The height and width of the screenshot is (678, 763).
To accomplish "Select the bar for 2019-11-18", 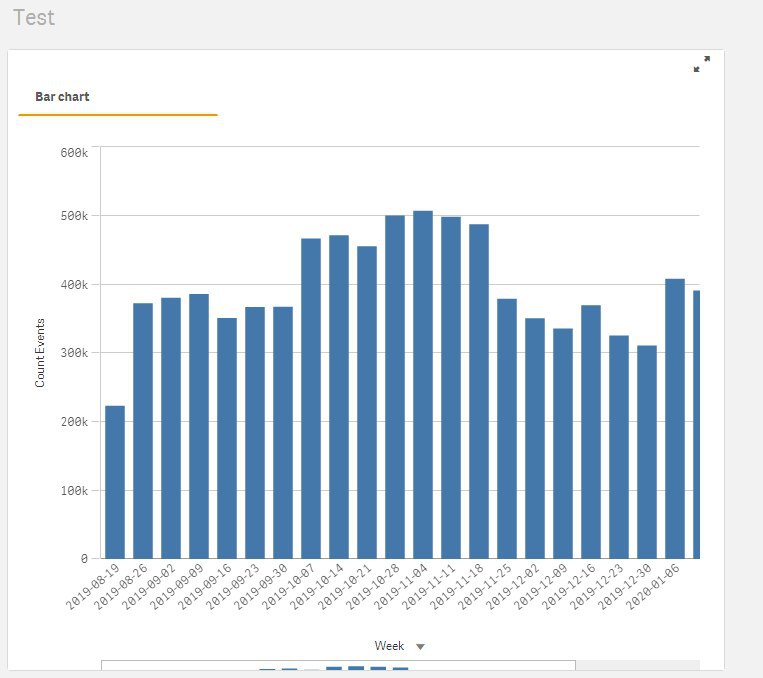I will [479, 391].
